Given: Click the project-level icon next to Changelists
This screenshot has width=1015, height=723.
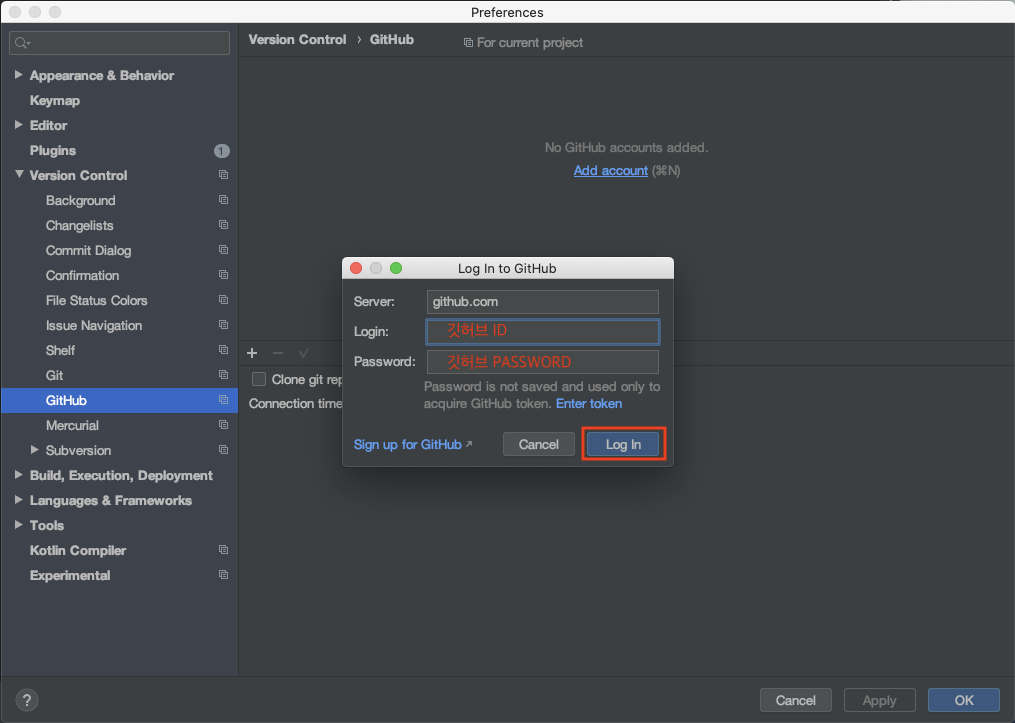Looking at the screenshot, I should pos(223,225).
